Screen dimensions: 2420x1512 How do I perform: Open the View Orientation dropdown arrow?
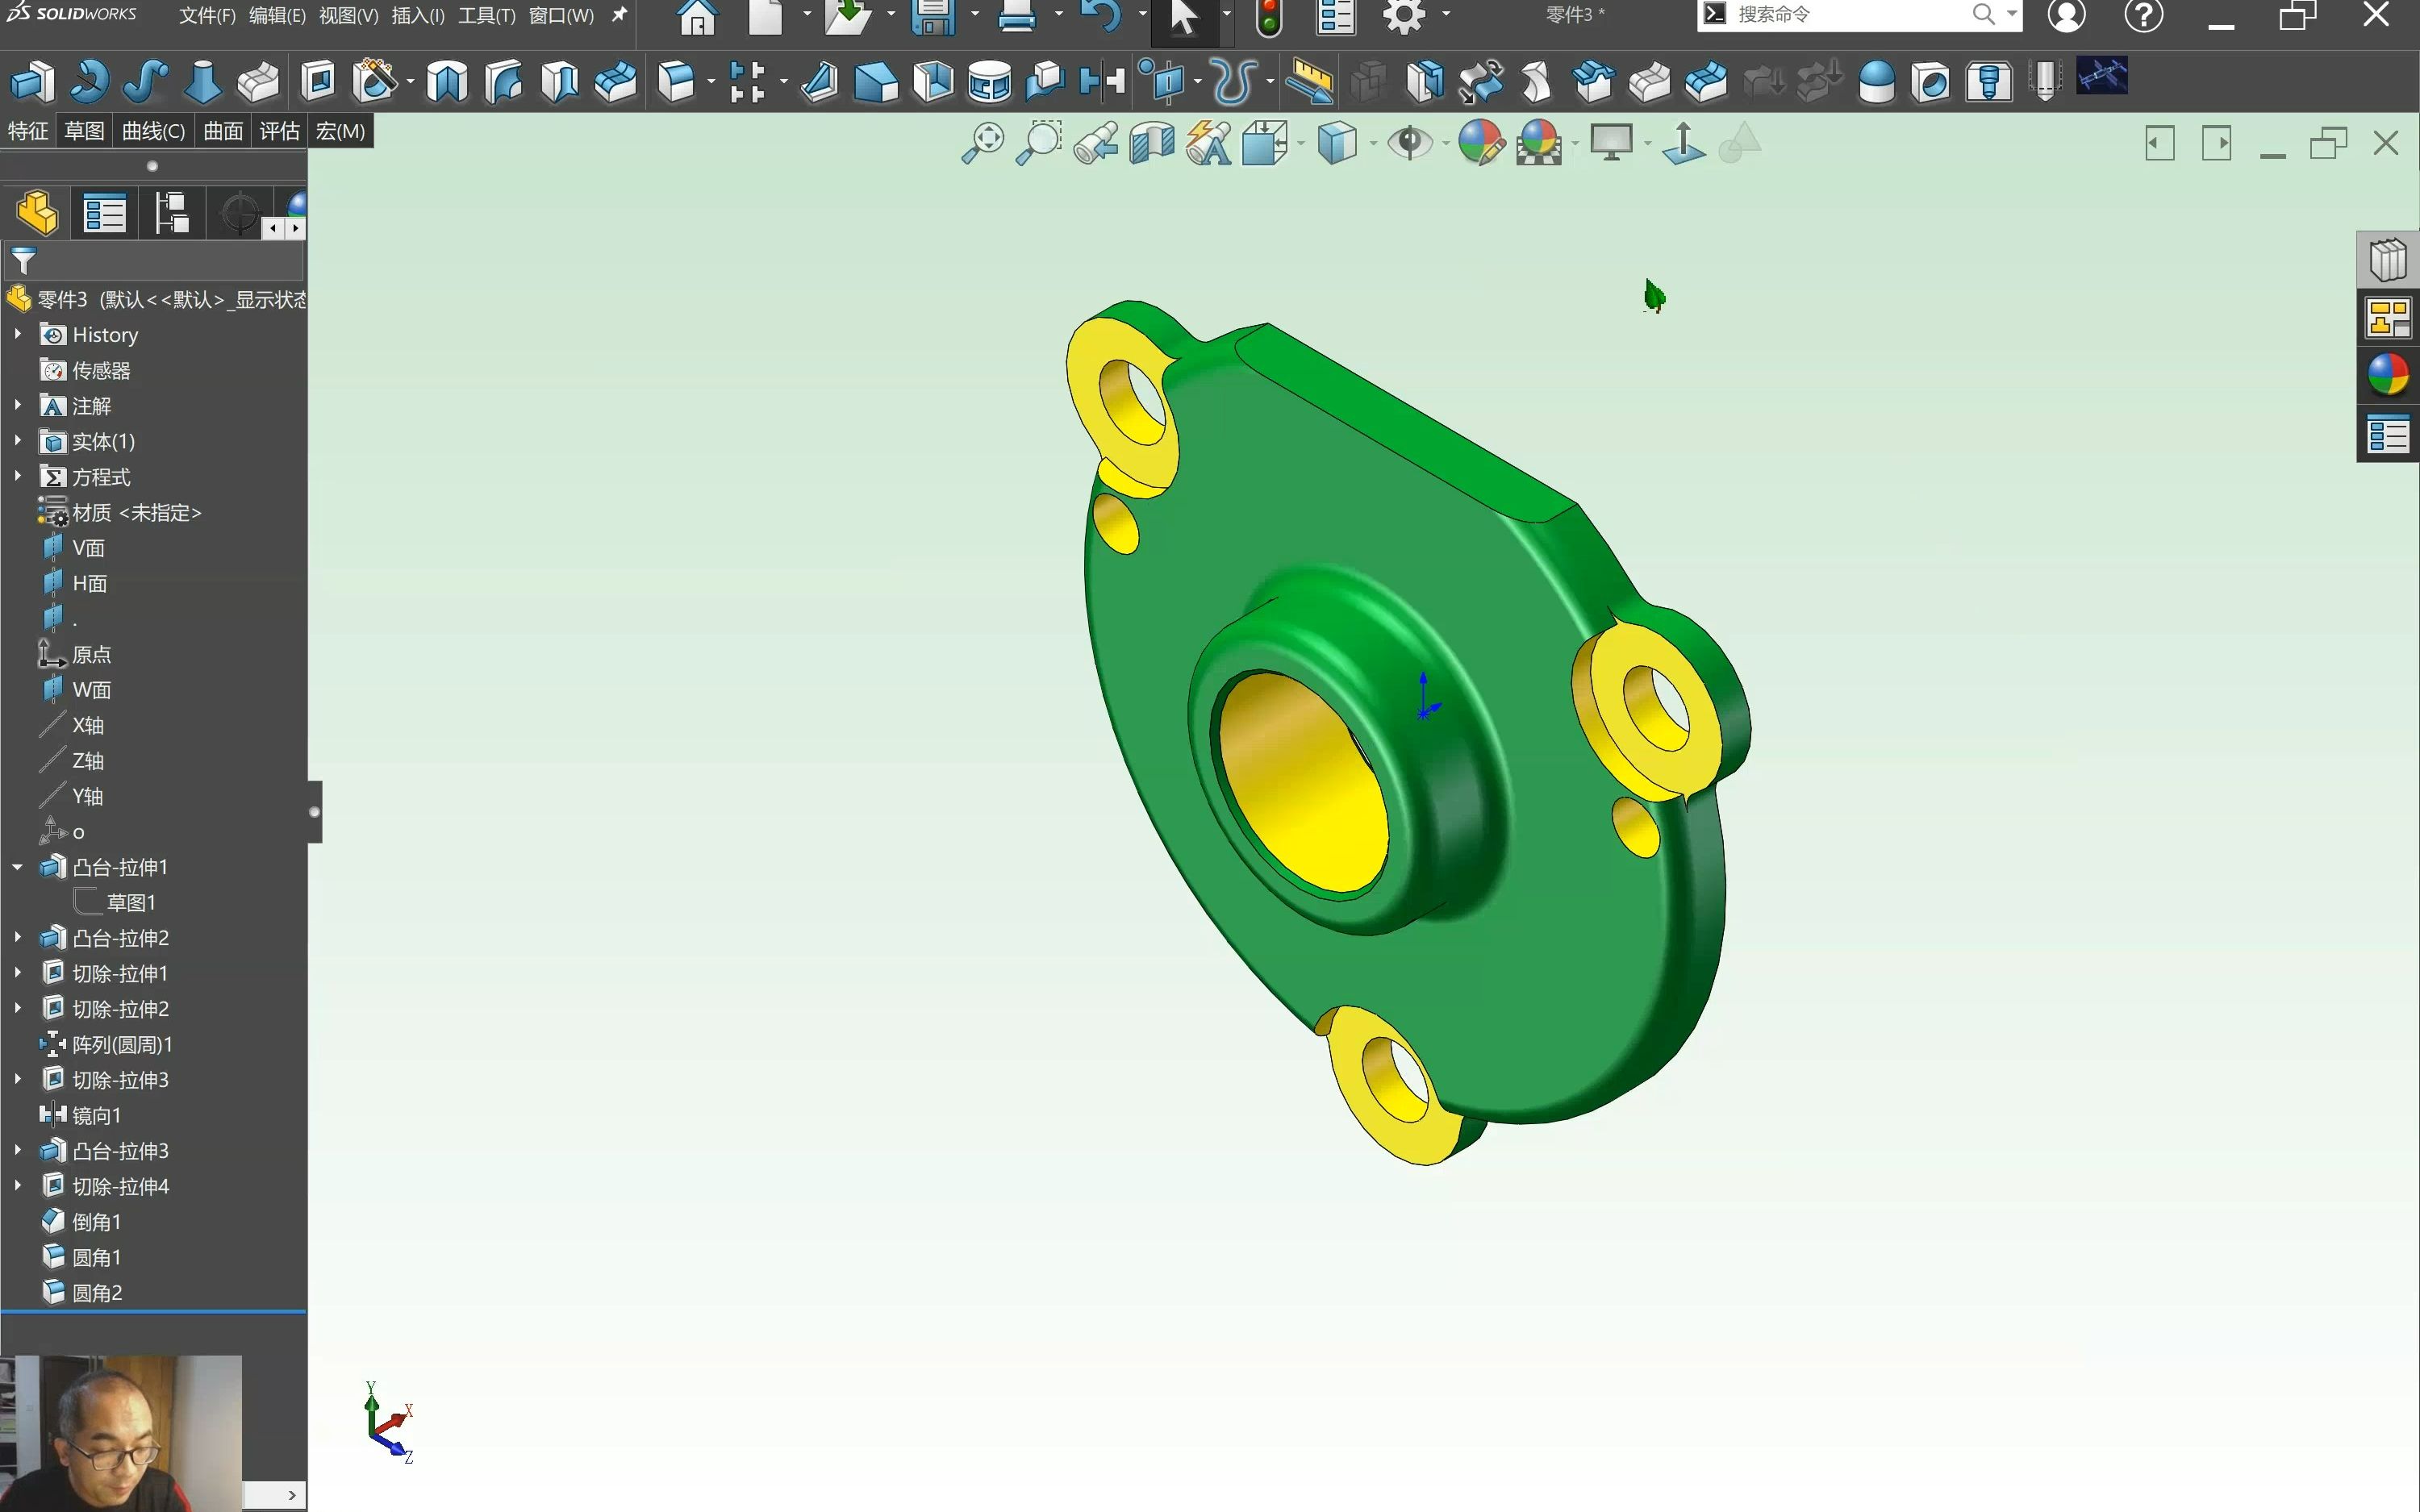point(1301,144)
